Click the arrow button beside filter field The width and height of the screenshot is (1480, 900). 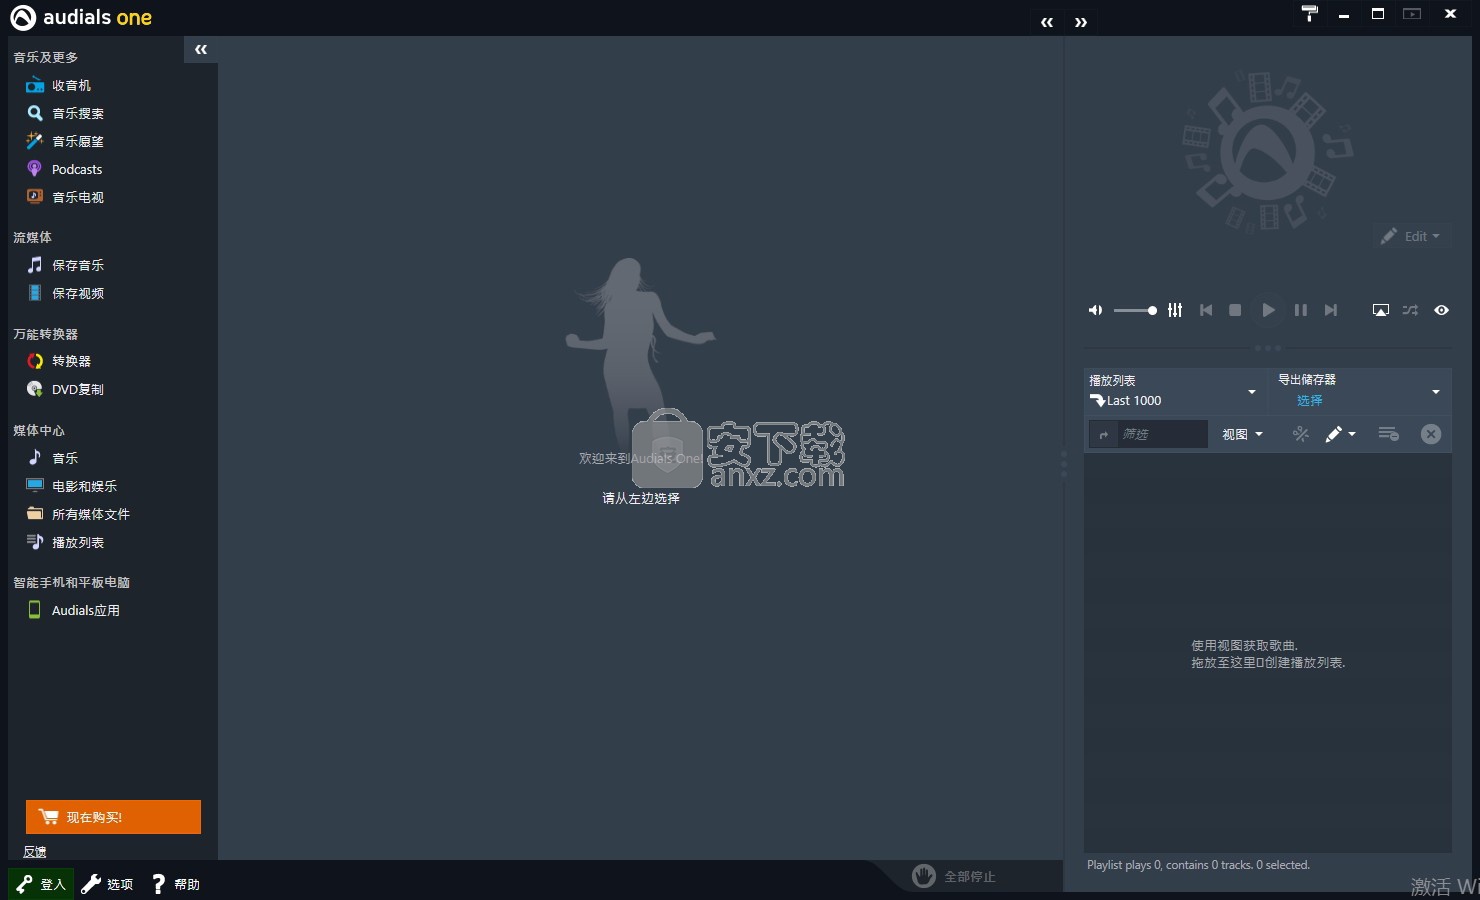point(1103,434)
